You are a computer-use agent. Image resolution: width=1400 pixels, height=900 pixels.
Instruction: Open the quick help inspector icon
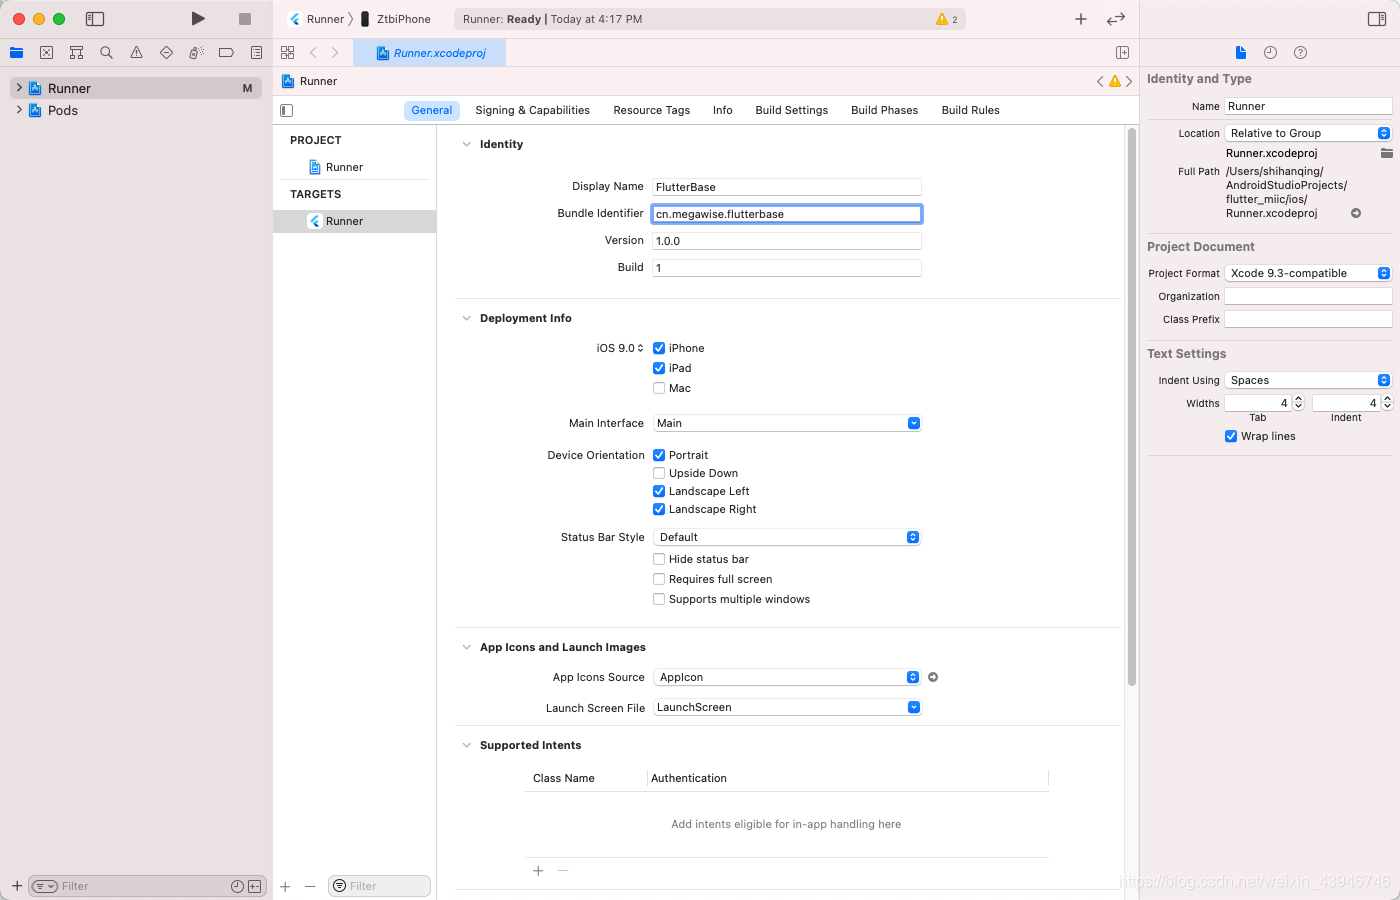click(x=1300, y=53)
